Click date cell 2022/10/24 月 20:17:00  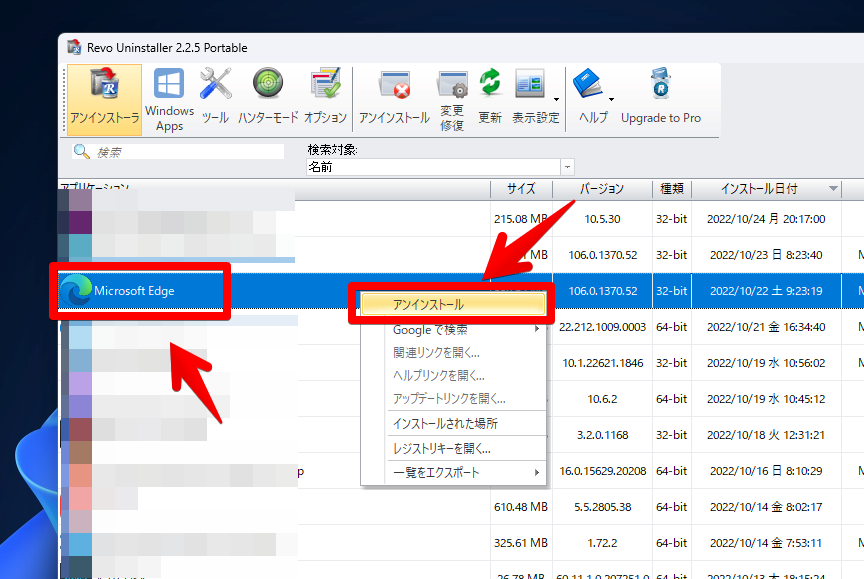tap(766, 219)
